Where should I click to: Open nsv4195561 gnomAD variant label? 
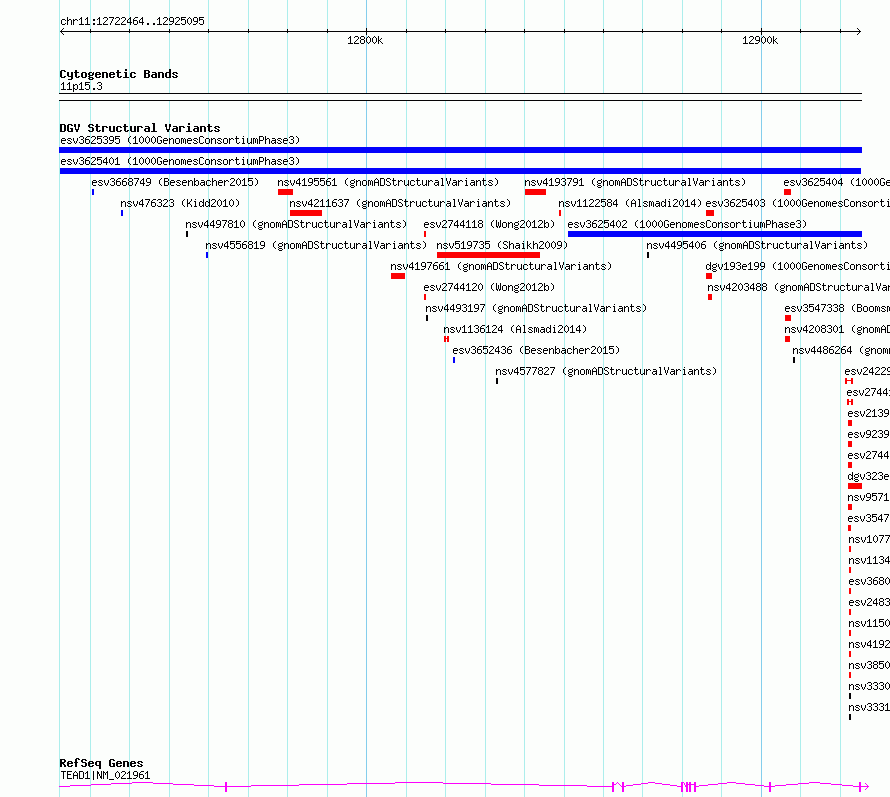[x=388, y=182]
